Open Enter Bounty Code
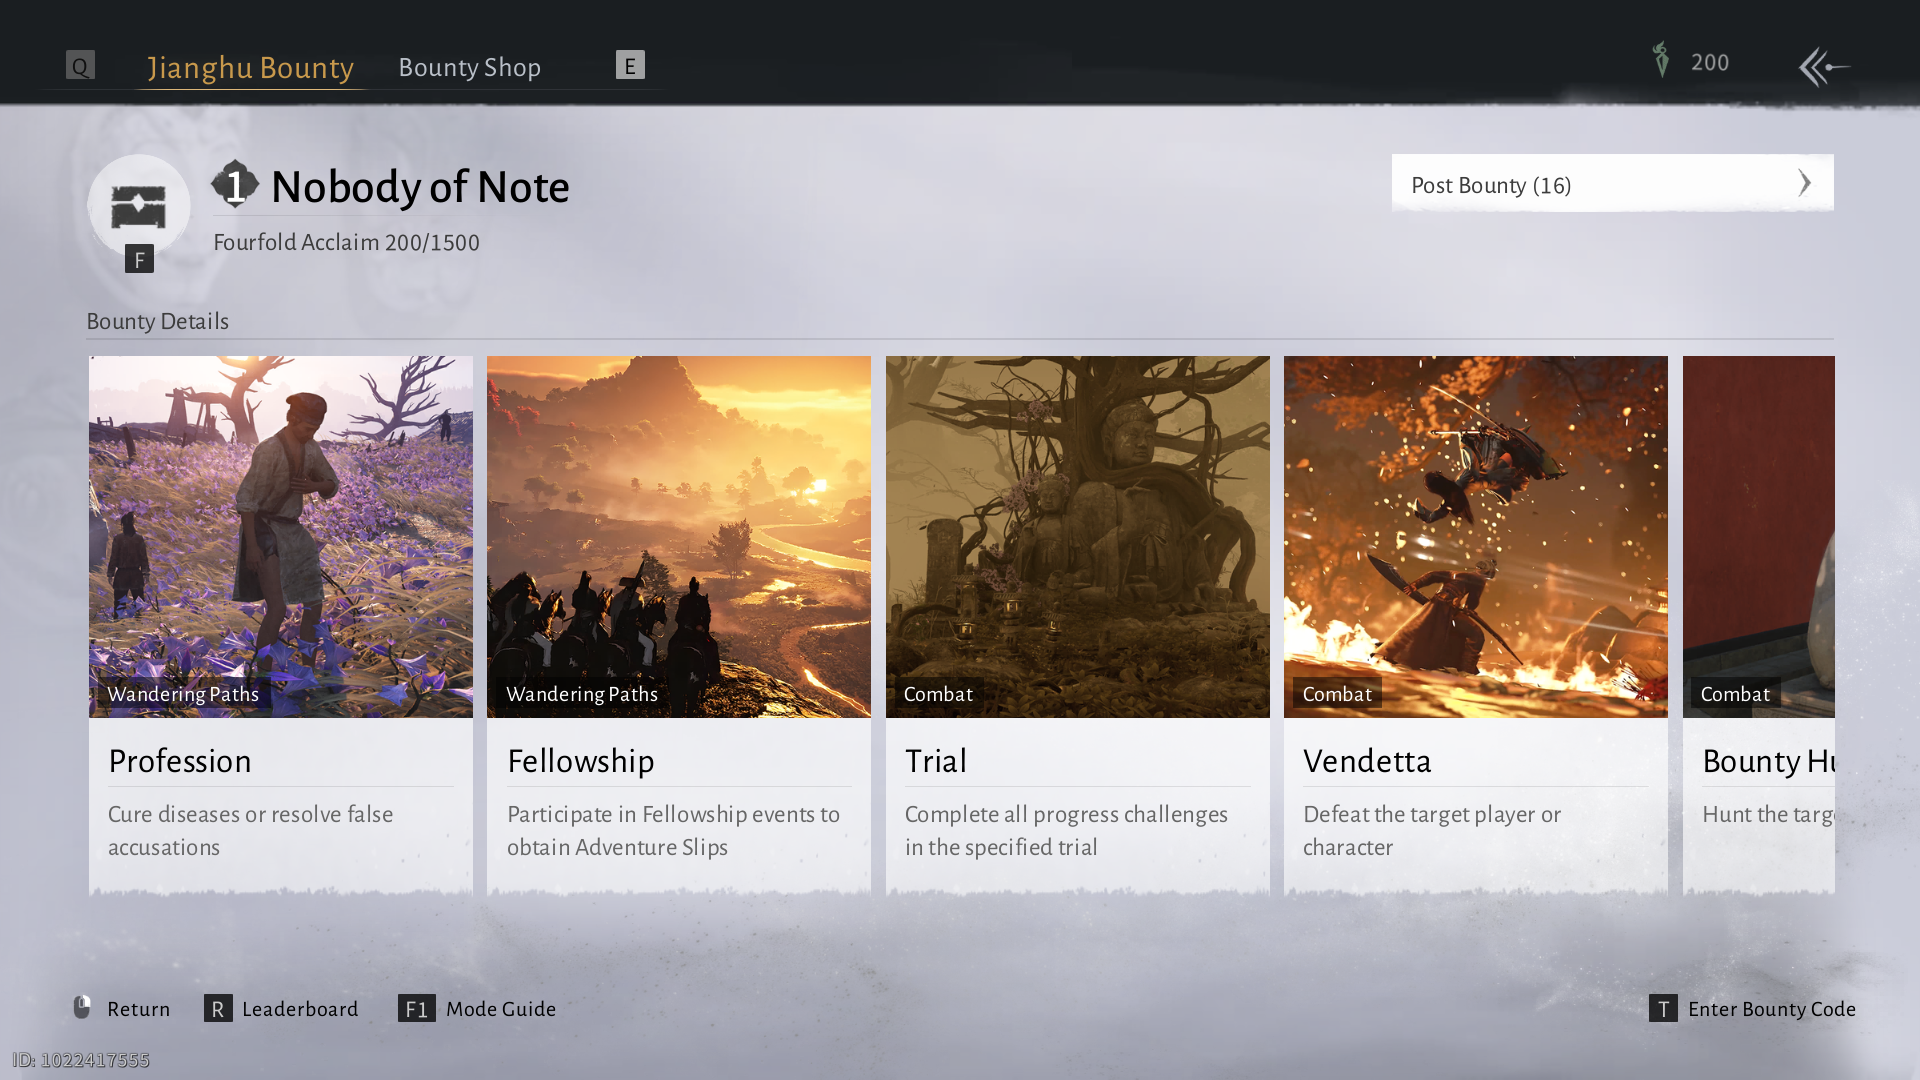Screen dimensions: 1920x1080 click(1771, 1009)
